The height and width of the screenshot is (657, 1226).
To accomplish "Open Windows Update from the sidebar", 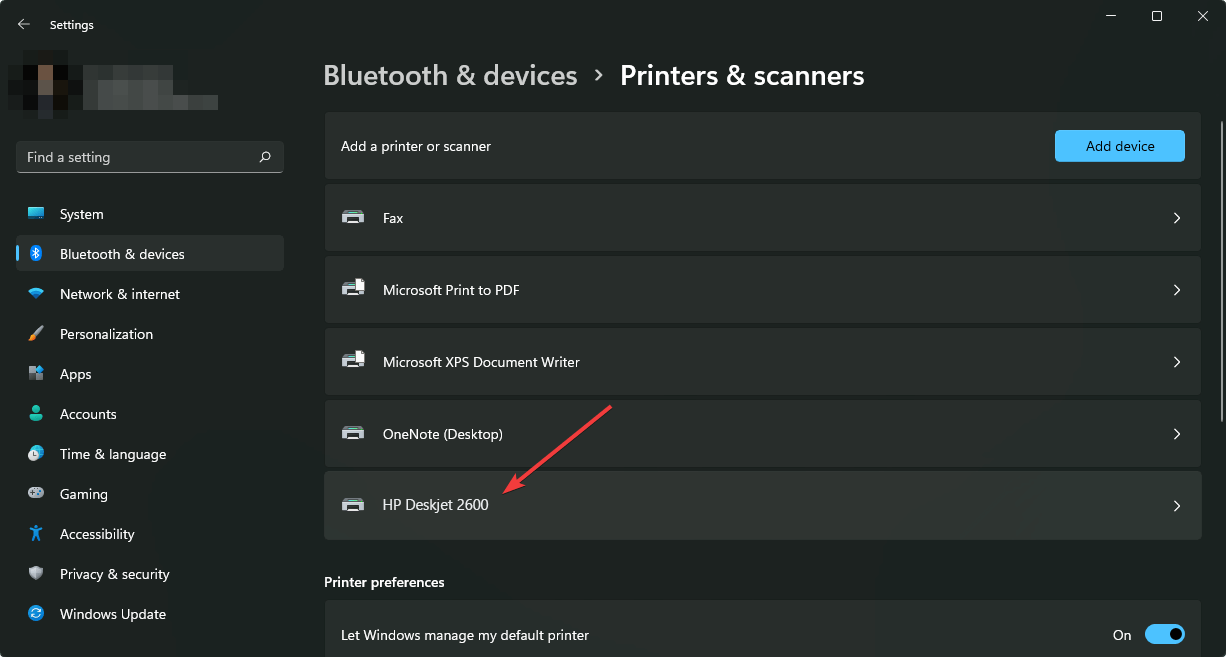I will coord(36,613).
